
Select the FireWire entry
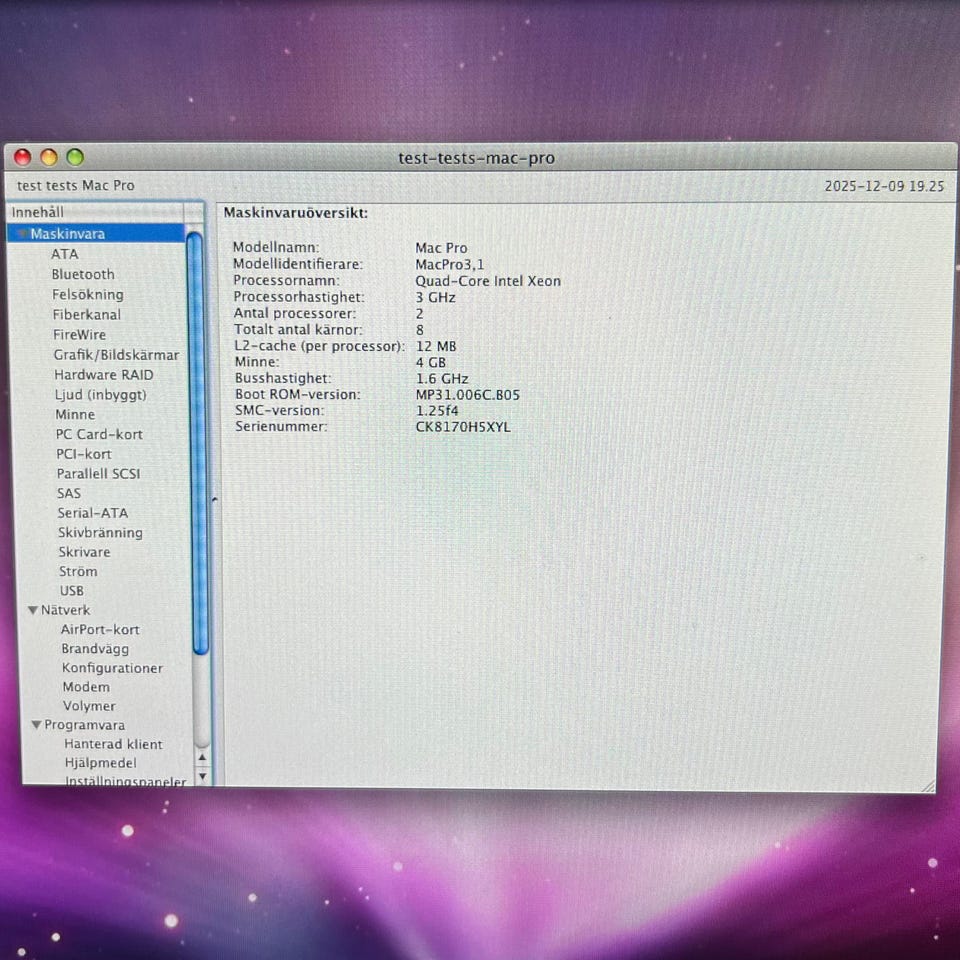click(x=79, y=335)
